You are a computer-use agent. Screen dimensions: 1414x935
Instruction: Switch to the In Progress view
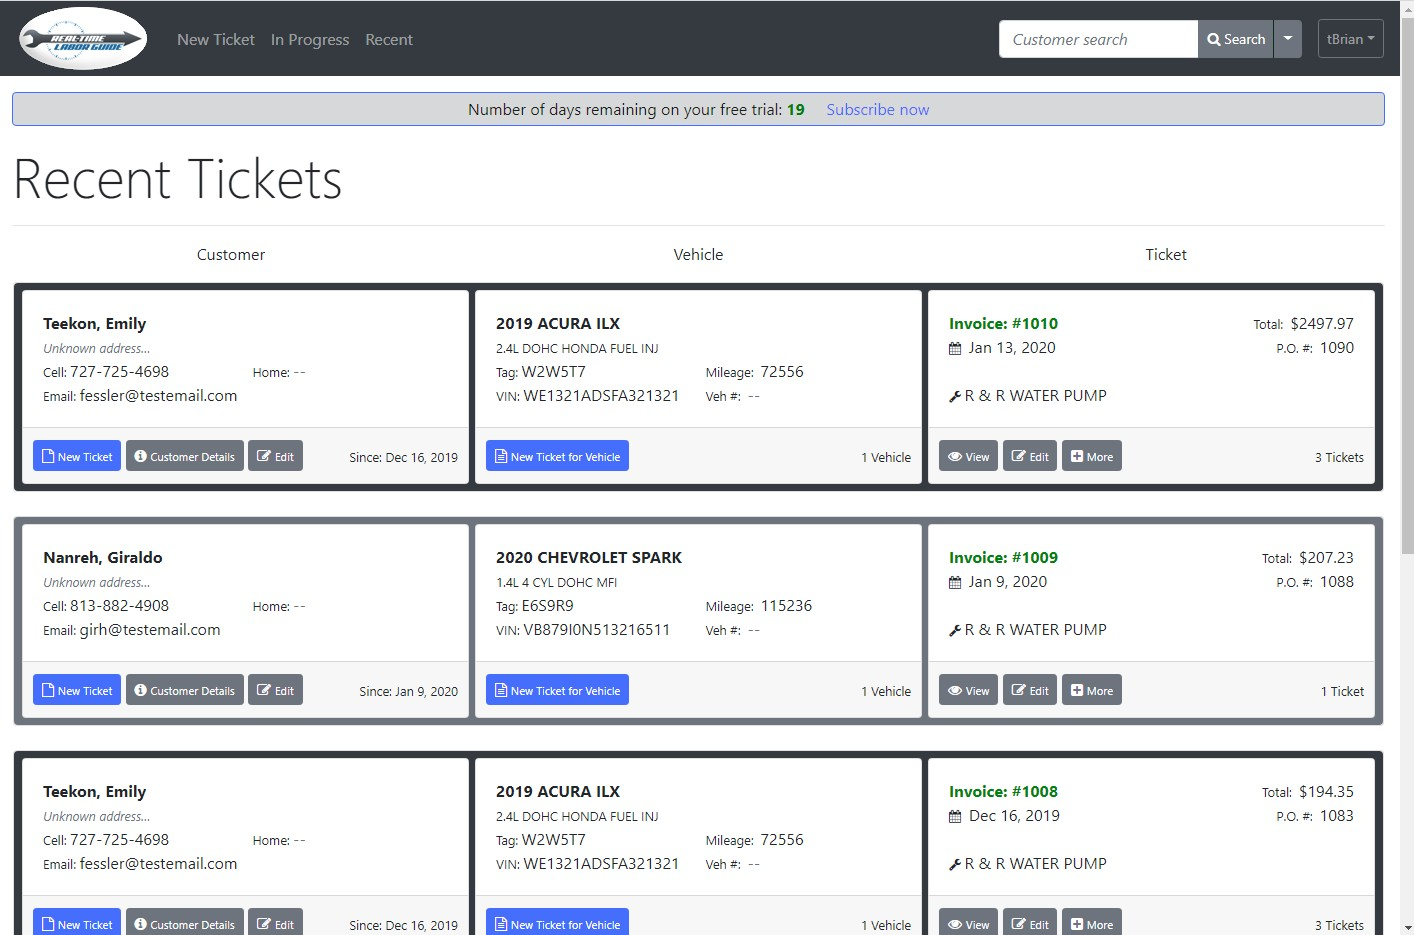(x=309, y=39)
